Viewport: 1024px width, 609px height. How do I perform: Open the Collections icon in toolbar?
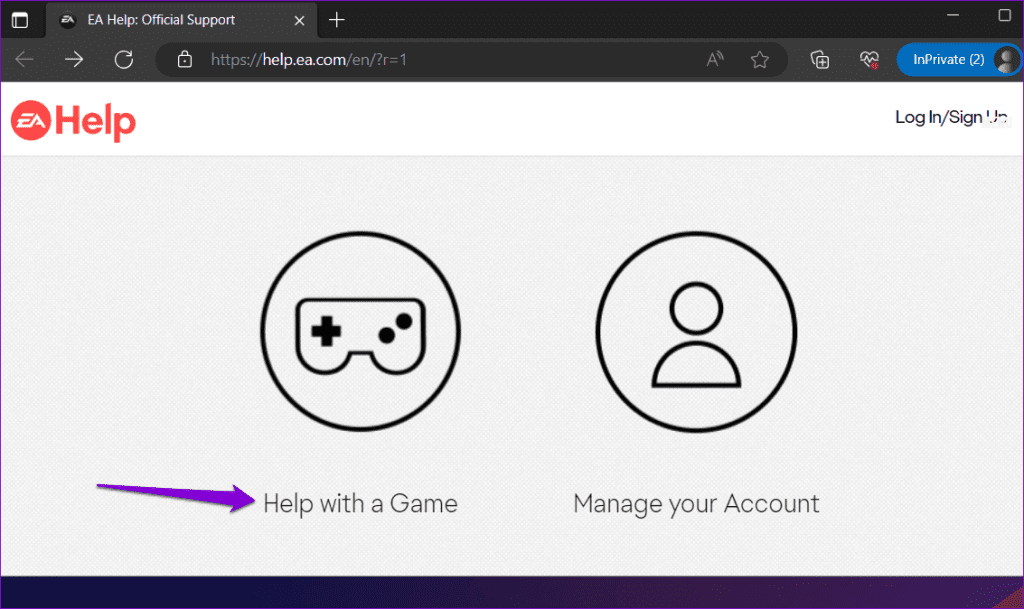820,60
